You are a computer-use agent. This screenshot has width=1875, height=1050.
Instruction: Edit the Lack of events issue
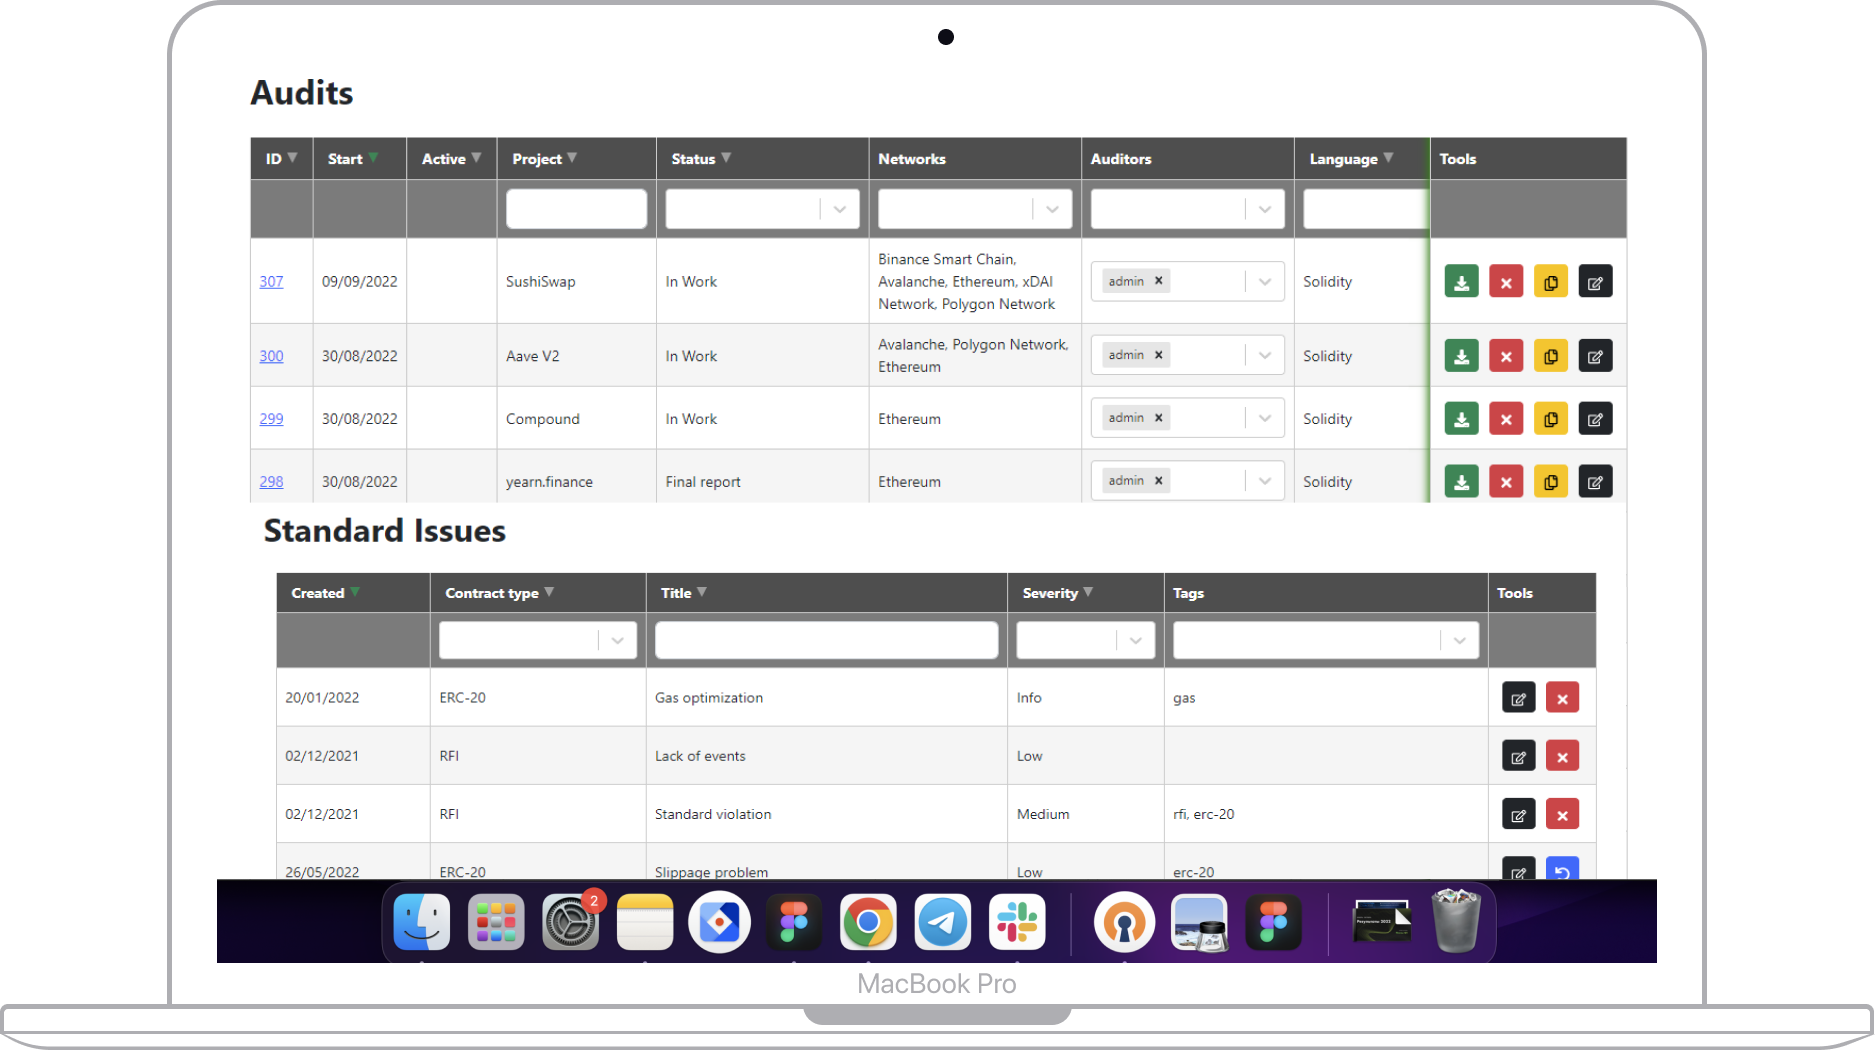coord(1518,755)
